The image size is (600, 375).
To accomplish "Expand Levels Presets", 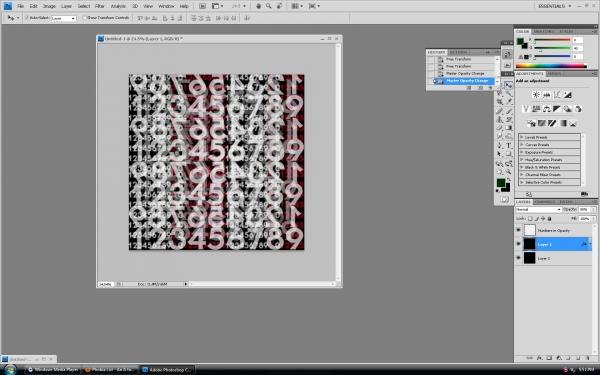I will [522, 137].
